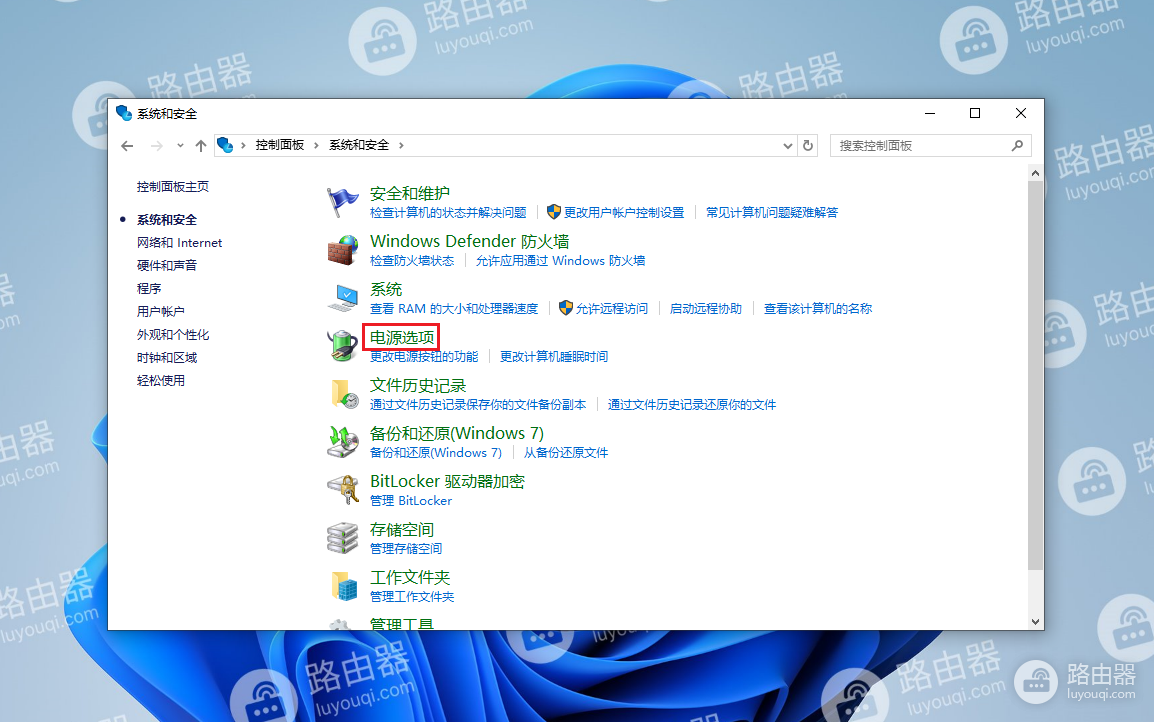Open 程序 category in sidebar

(149, 289)
